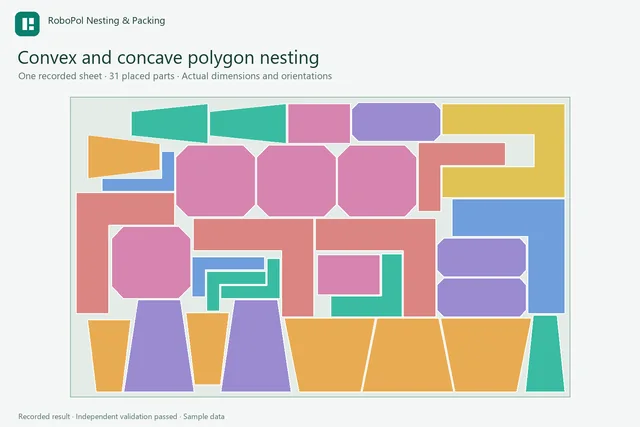Select the small pink rectangle beside green L-part
Viewport: 640px width, 427px height.
point(349,274)
